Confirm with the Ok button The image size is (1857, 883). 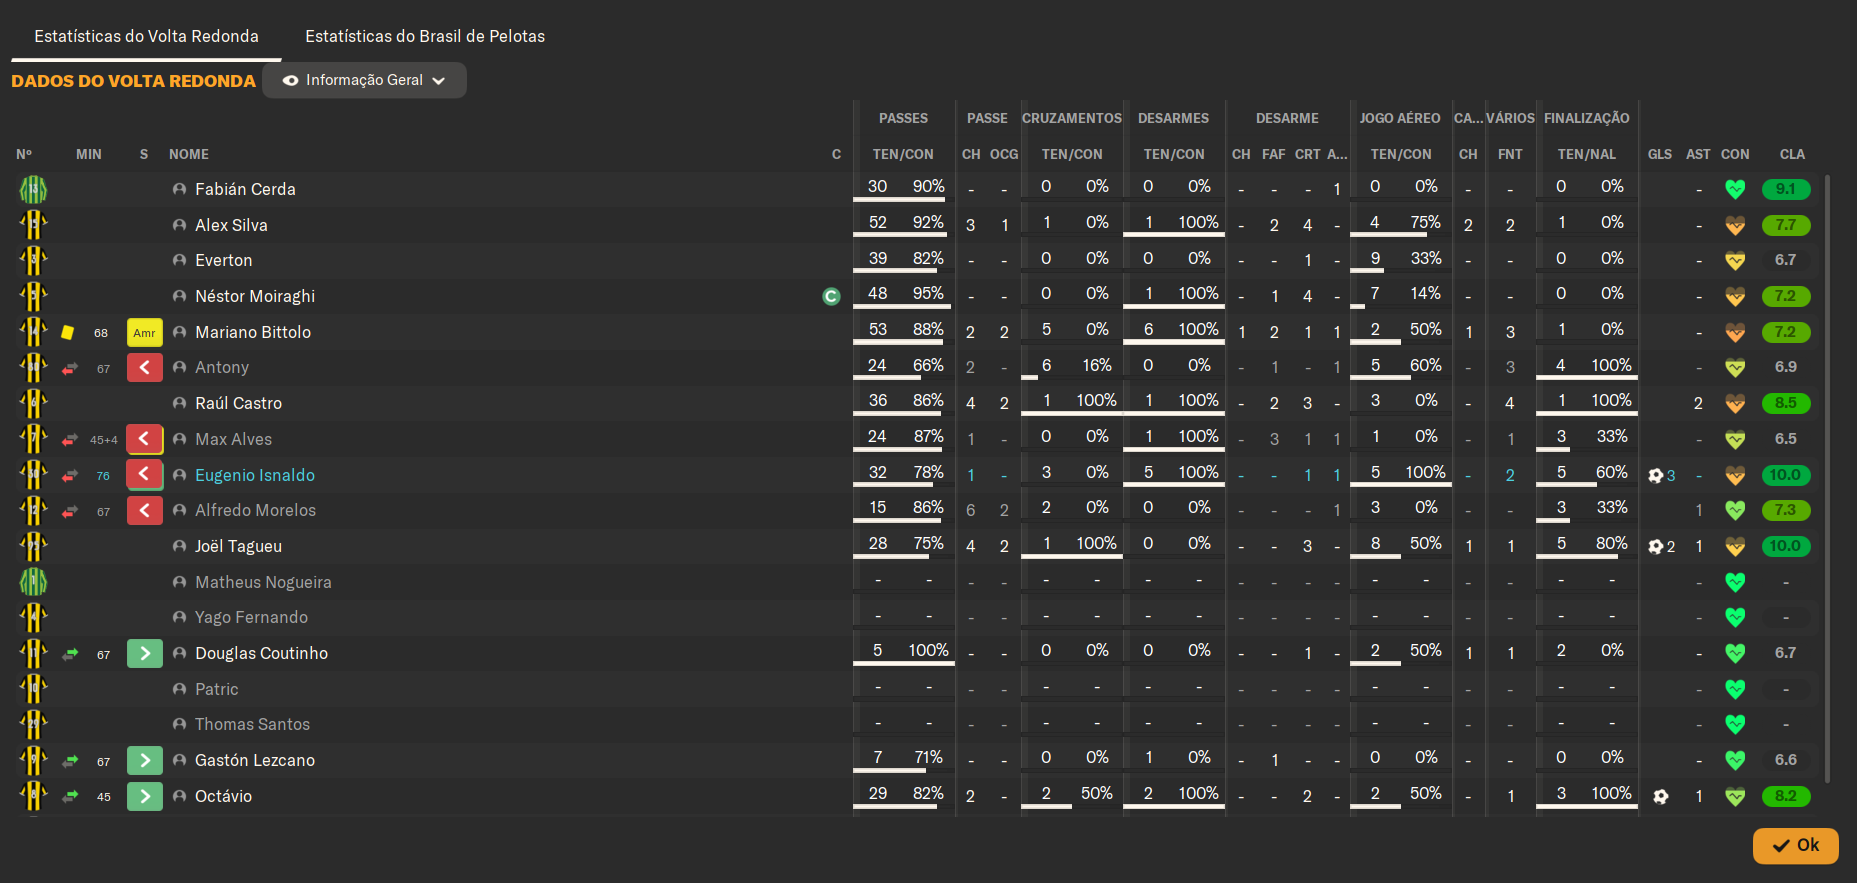[x=1795, y=845]
